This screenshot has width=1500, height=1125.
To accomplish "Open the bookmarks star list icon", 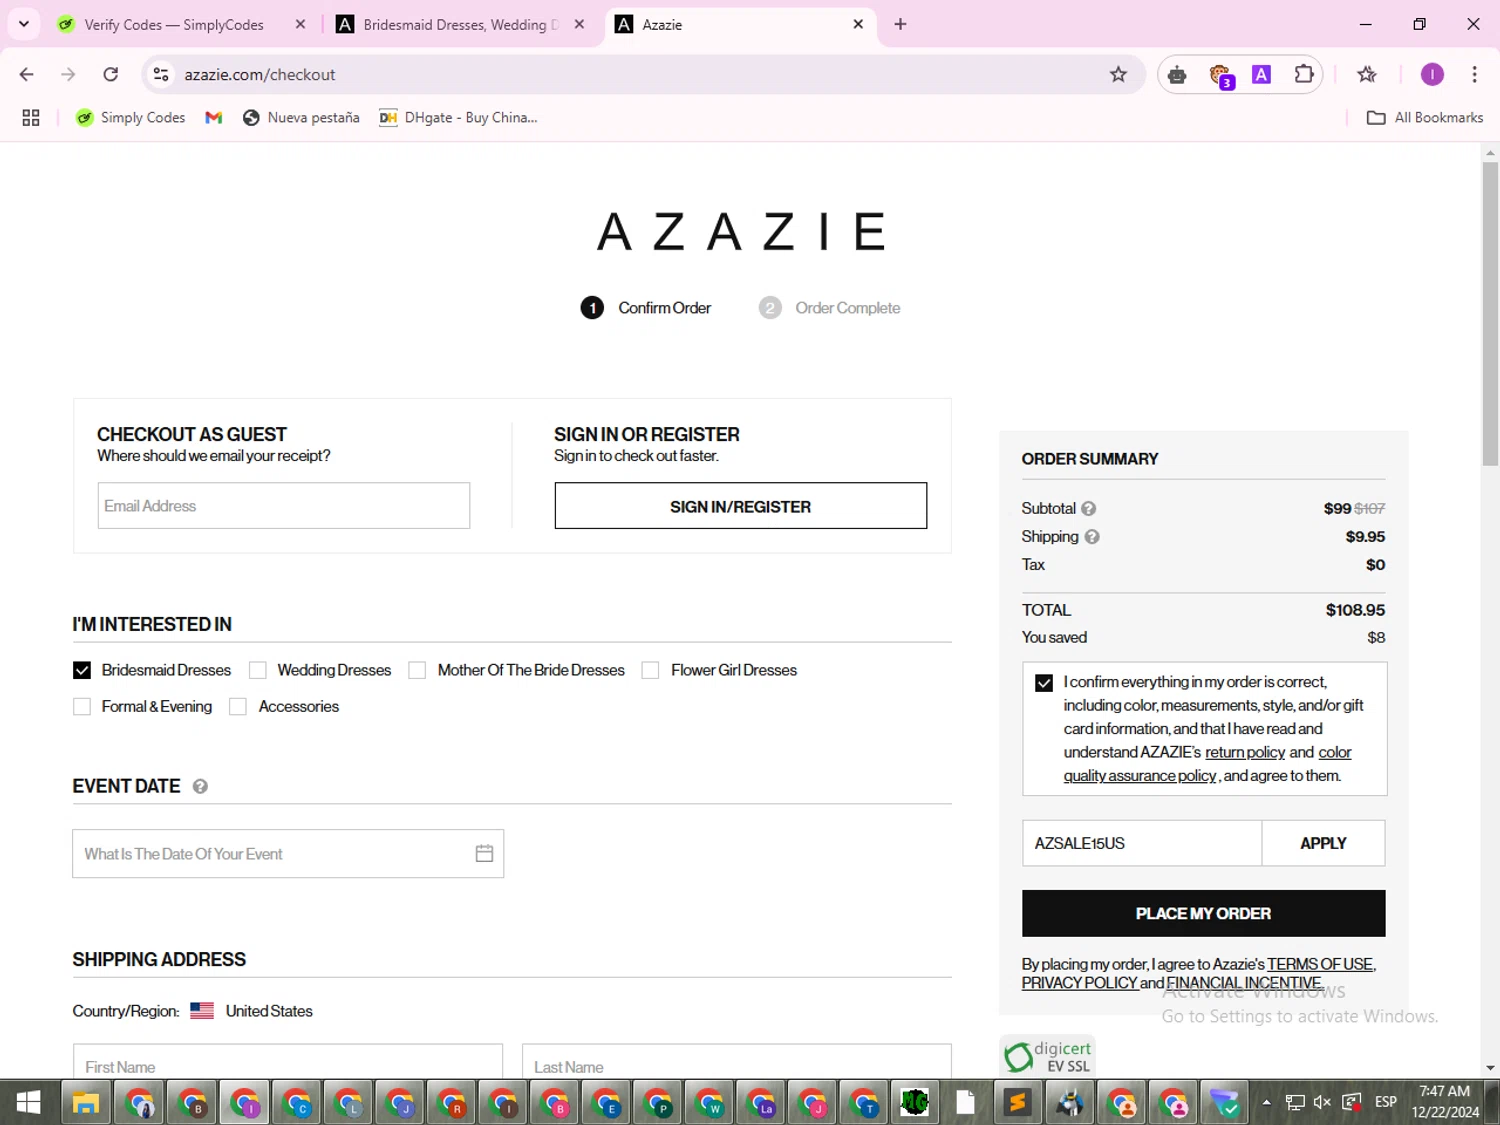I will [1367, 74].
